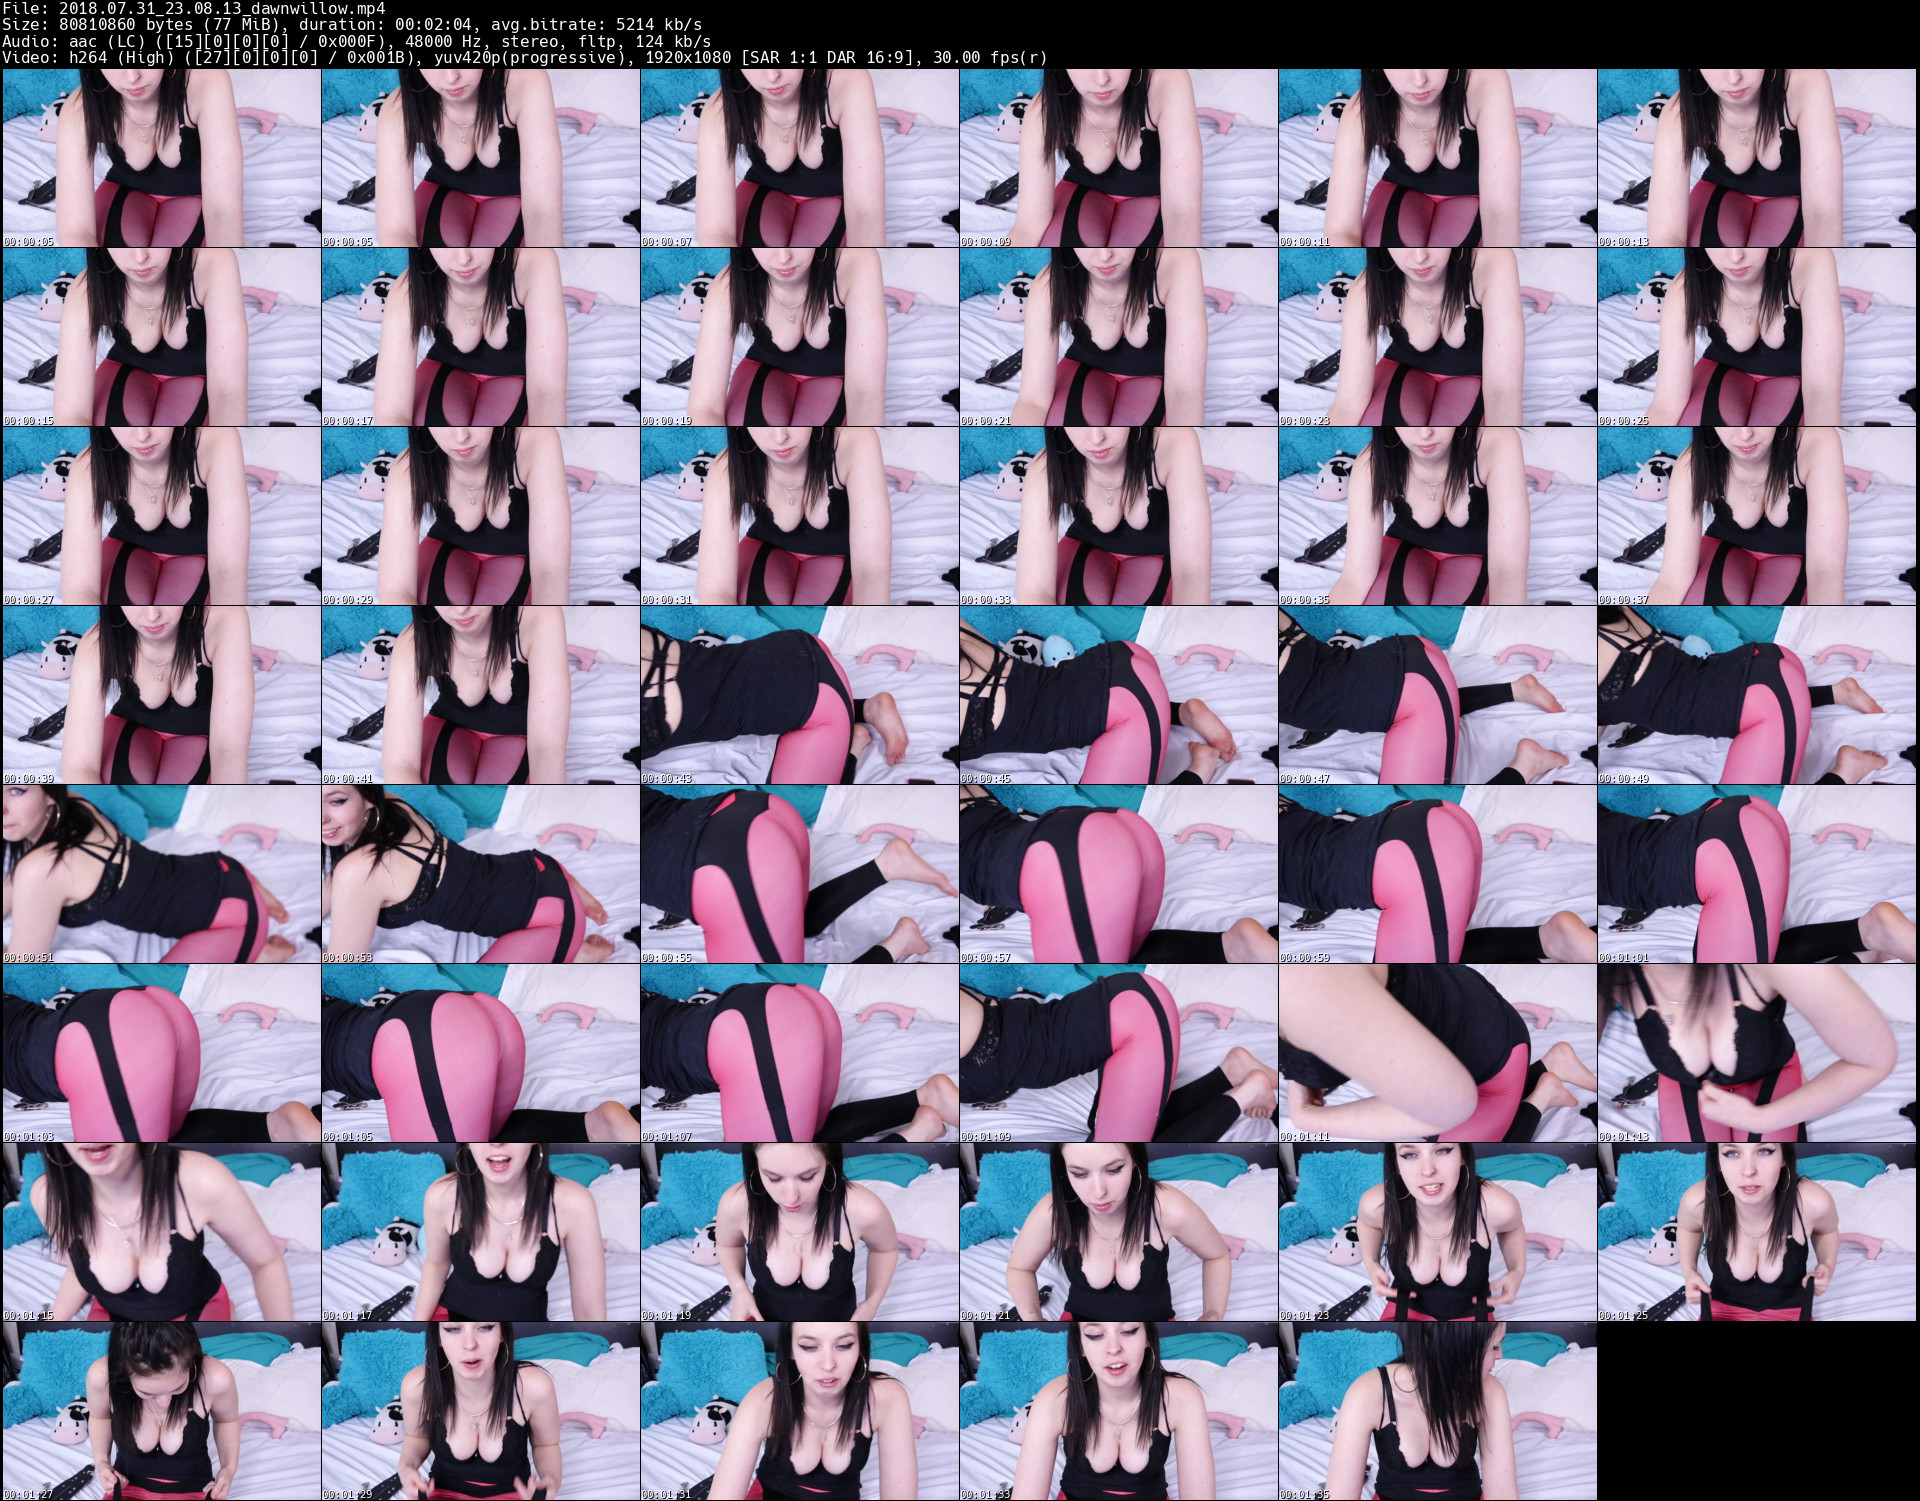Pick the thumbnail at 00:00:17
Screen dimensions: 1920x1501
pyautogui.click(x=480, y=337)
